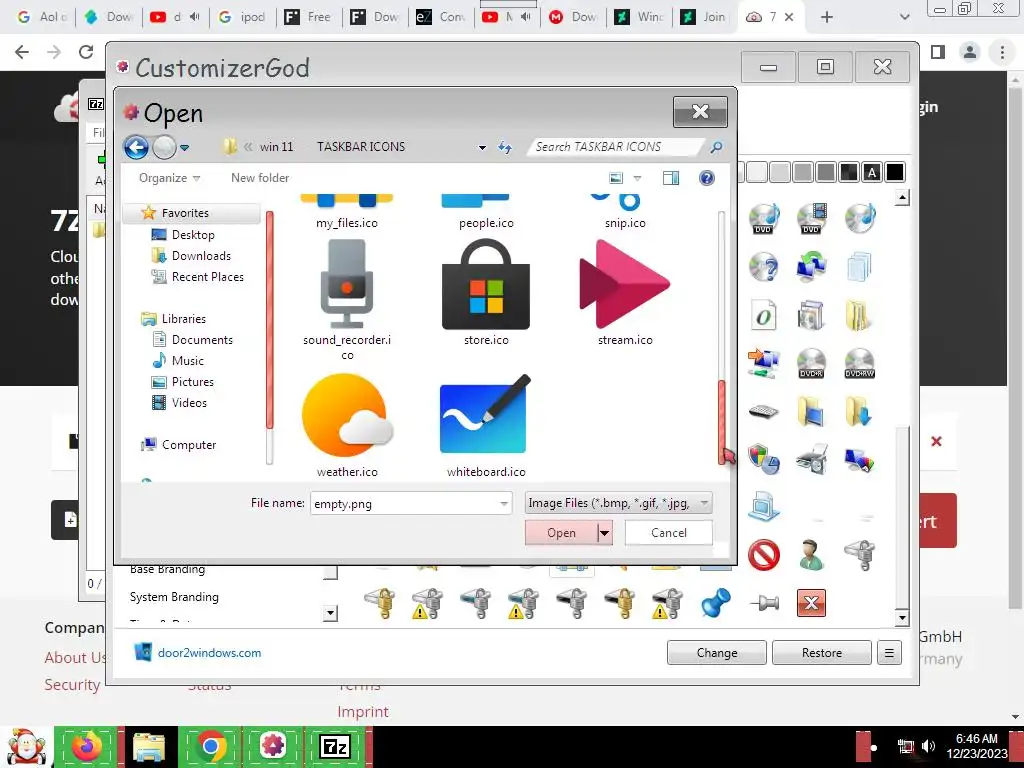
Task: Expand the Open button split arrow
Action: pos(605,533)
